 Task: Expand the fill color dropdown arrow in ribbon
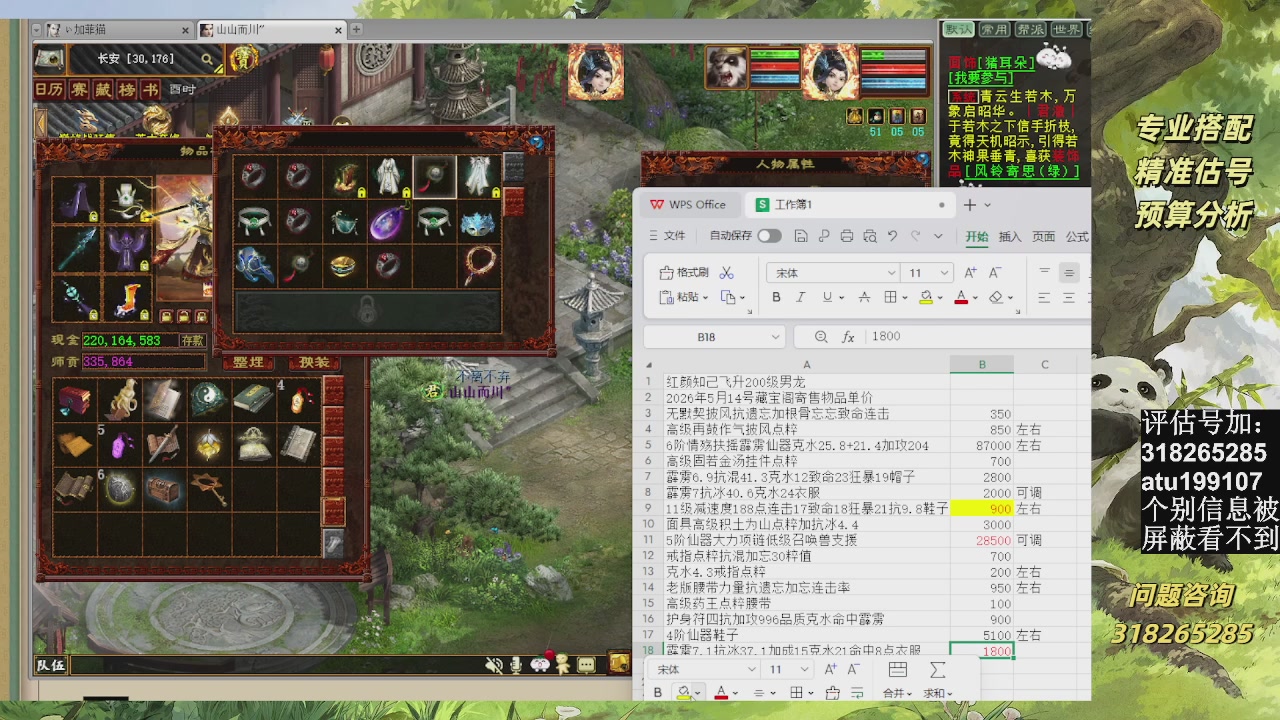pos(941,298)
